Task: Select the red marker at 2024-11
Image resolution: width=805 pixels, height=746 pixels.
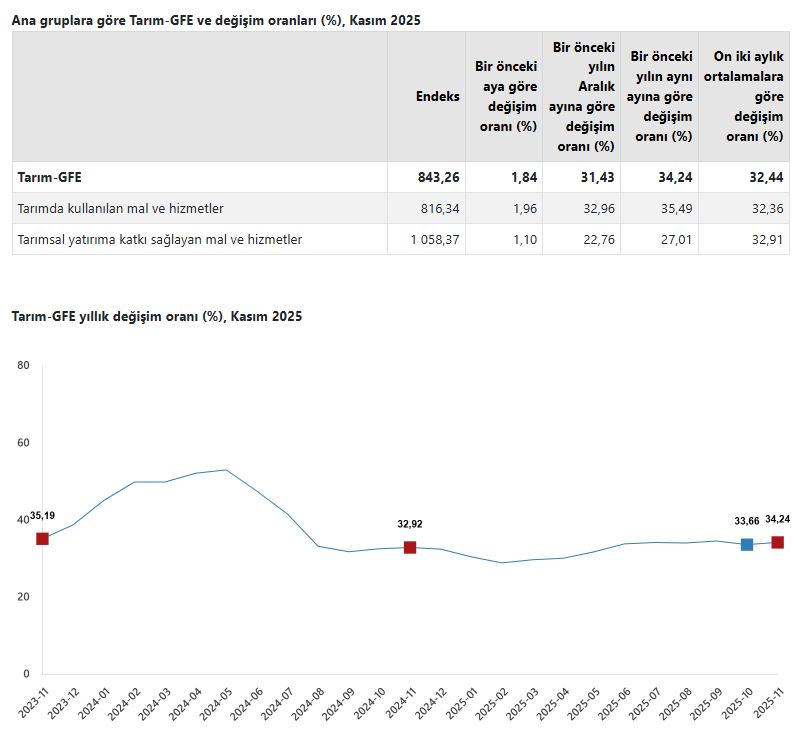Action: [x=410, y=547]
